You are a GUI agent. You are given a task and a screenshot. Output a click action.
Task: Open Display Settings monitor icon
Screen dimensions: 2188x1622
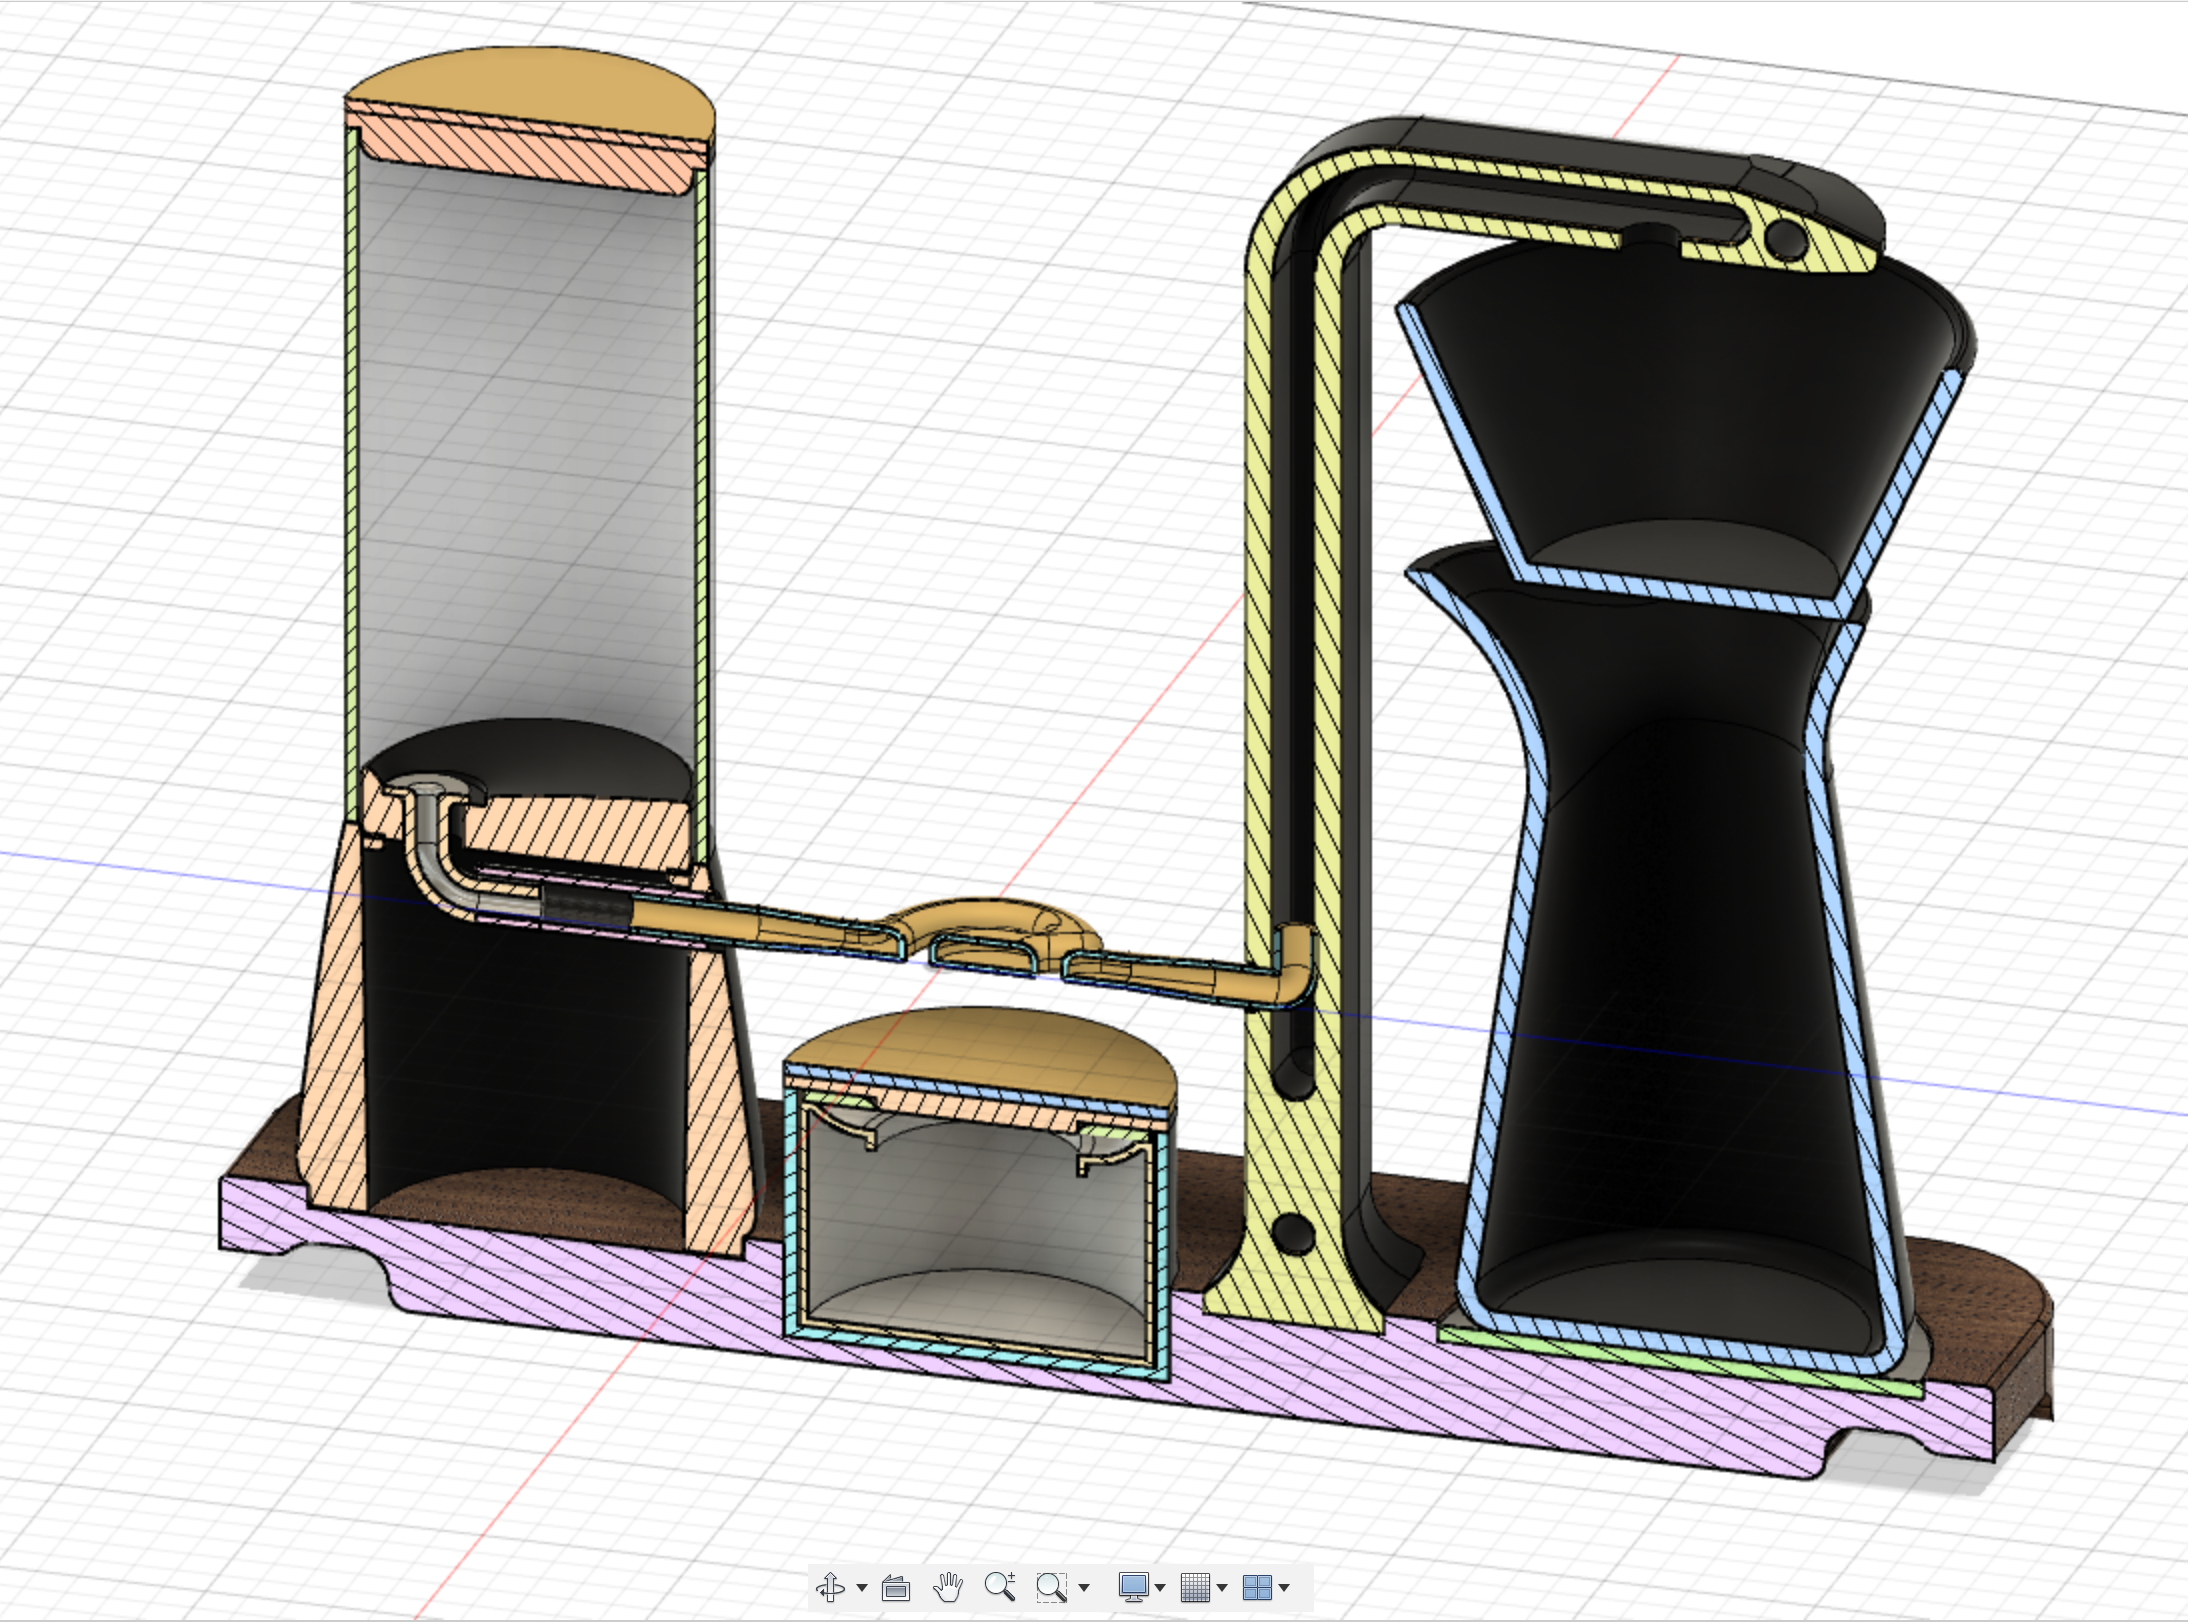(x=1134, y=1587)
